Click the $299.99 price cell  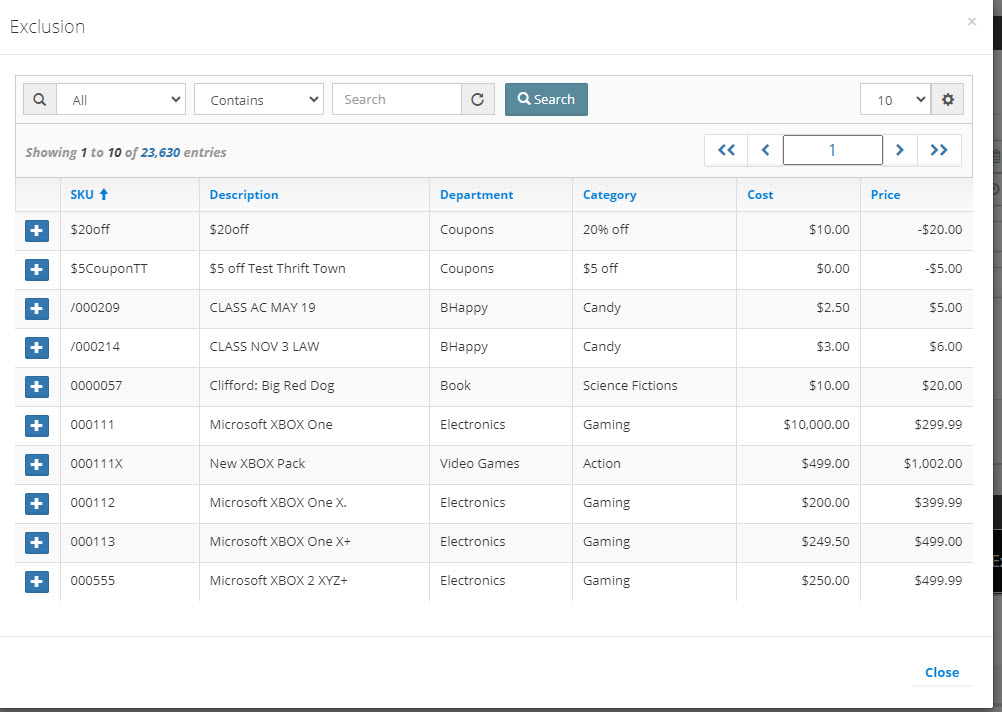tap(938, 424)
